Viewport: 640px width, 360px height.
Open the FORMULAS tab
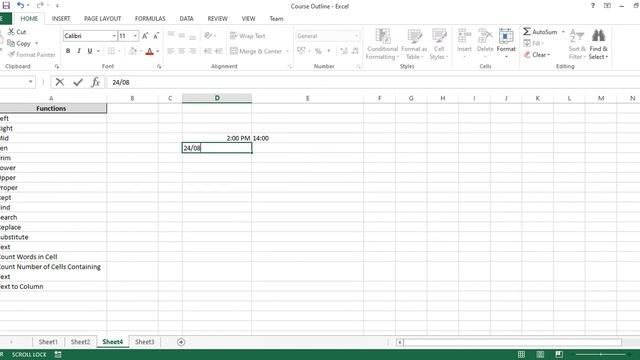[150, 19]
